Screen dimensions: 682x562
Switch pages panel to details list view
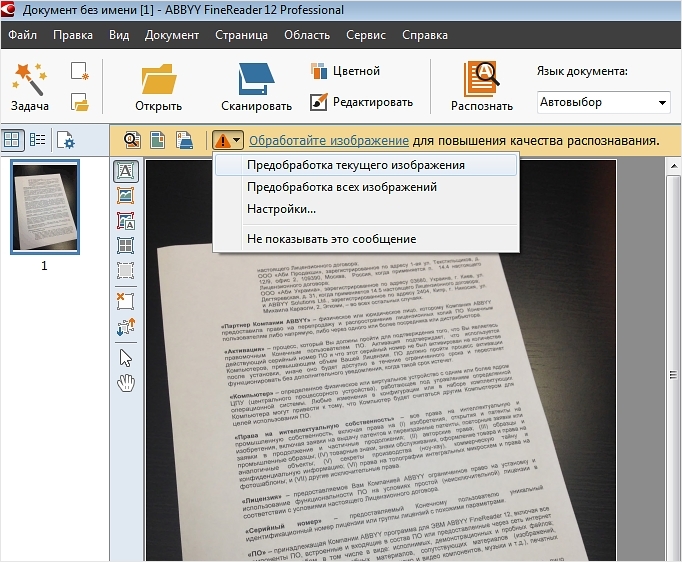click(37, 140)
